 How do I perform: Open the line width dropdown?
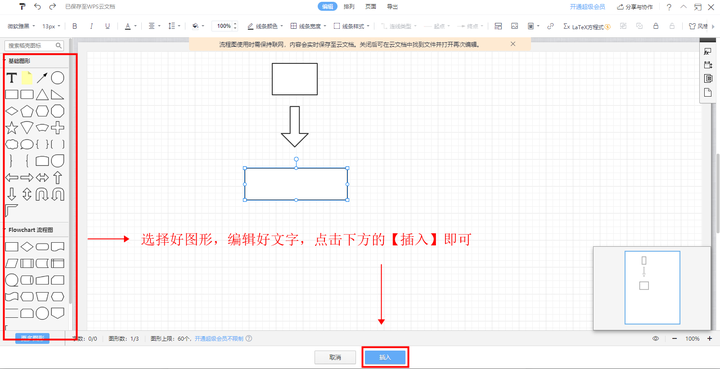tap(309, 26)
